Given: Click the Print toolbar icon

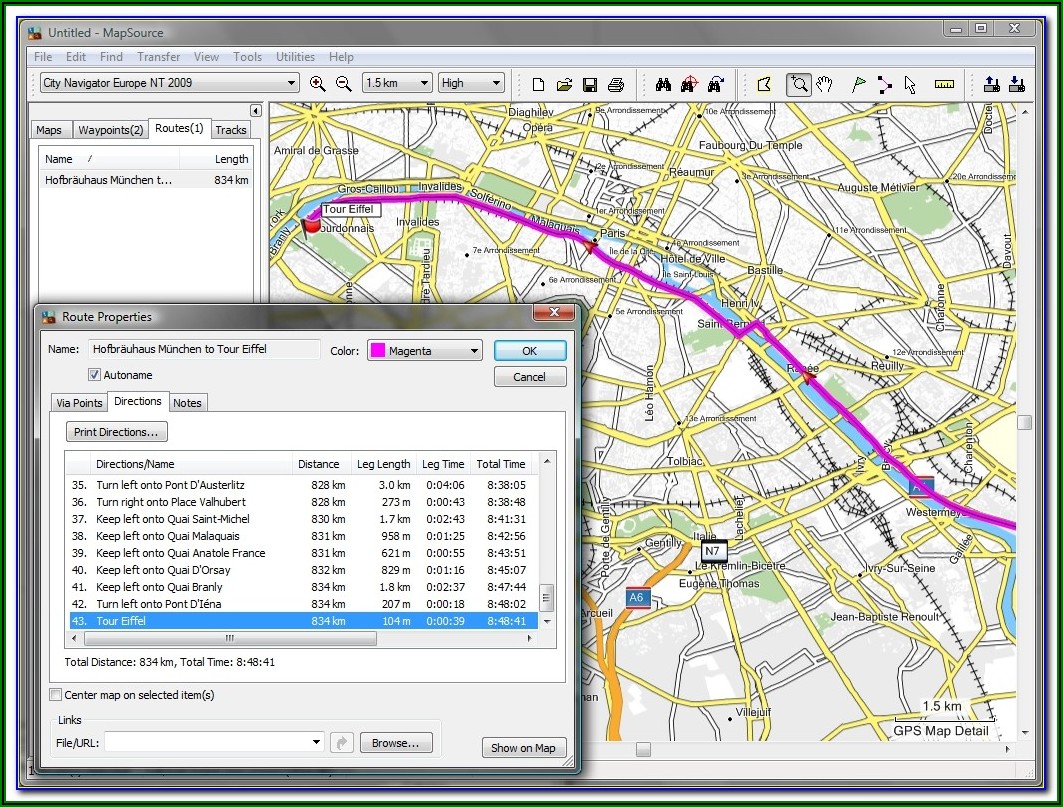Looking at the screenshot, I should (616, 84).
